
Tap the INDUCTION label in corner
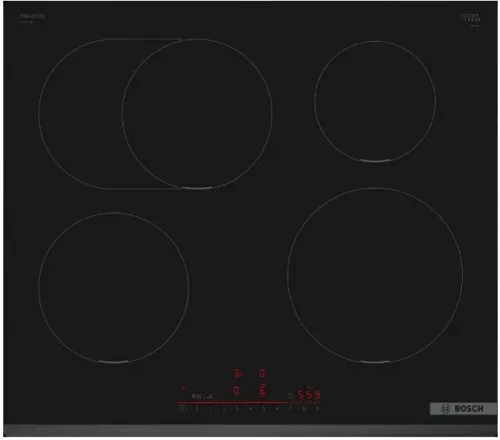pos(32,16)
